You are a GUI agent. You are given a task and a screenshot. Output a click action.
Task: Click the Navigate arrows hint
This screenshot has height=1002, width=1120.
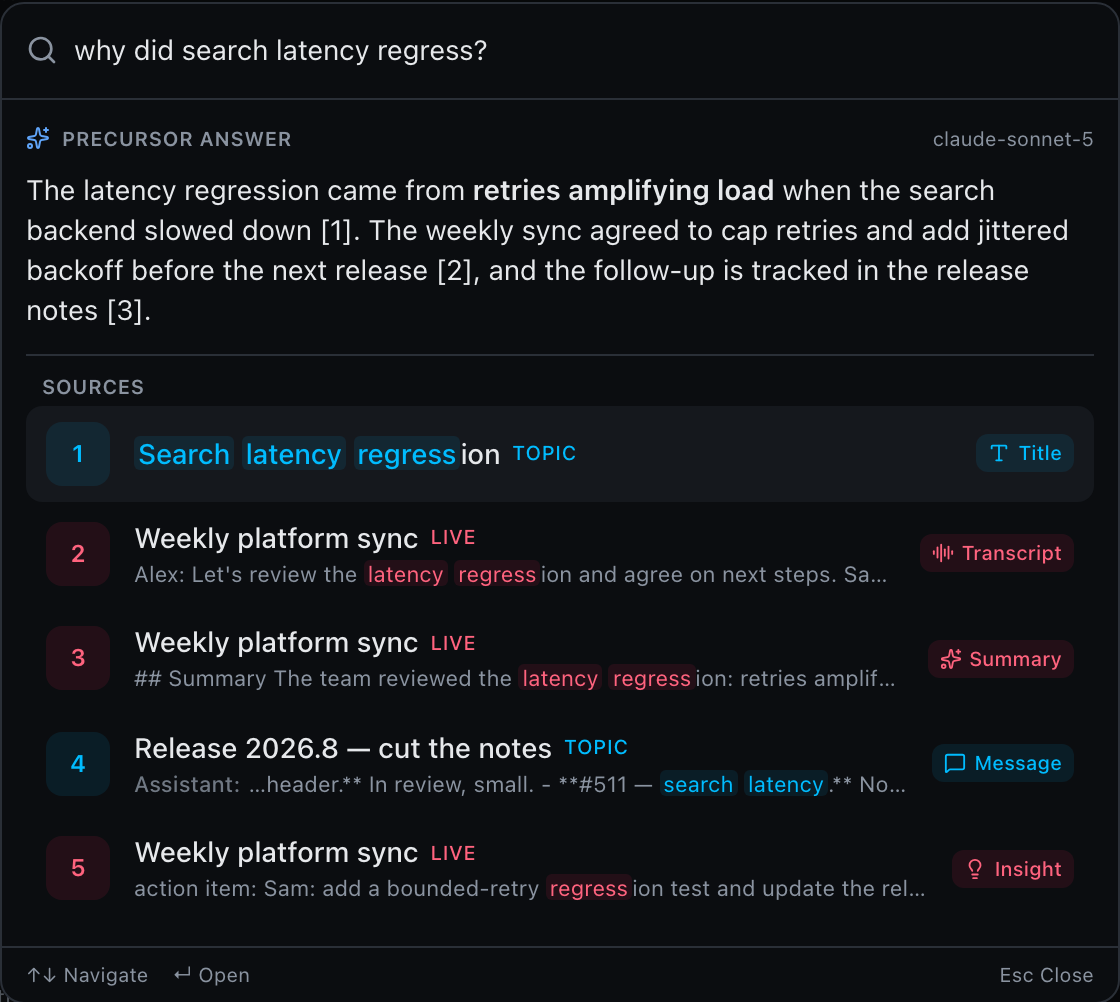87,975
